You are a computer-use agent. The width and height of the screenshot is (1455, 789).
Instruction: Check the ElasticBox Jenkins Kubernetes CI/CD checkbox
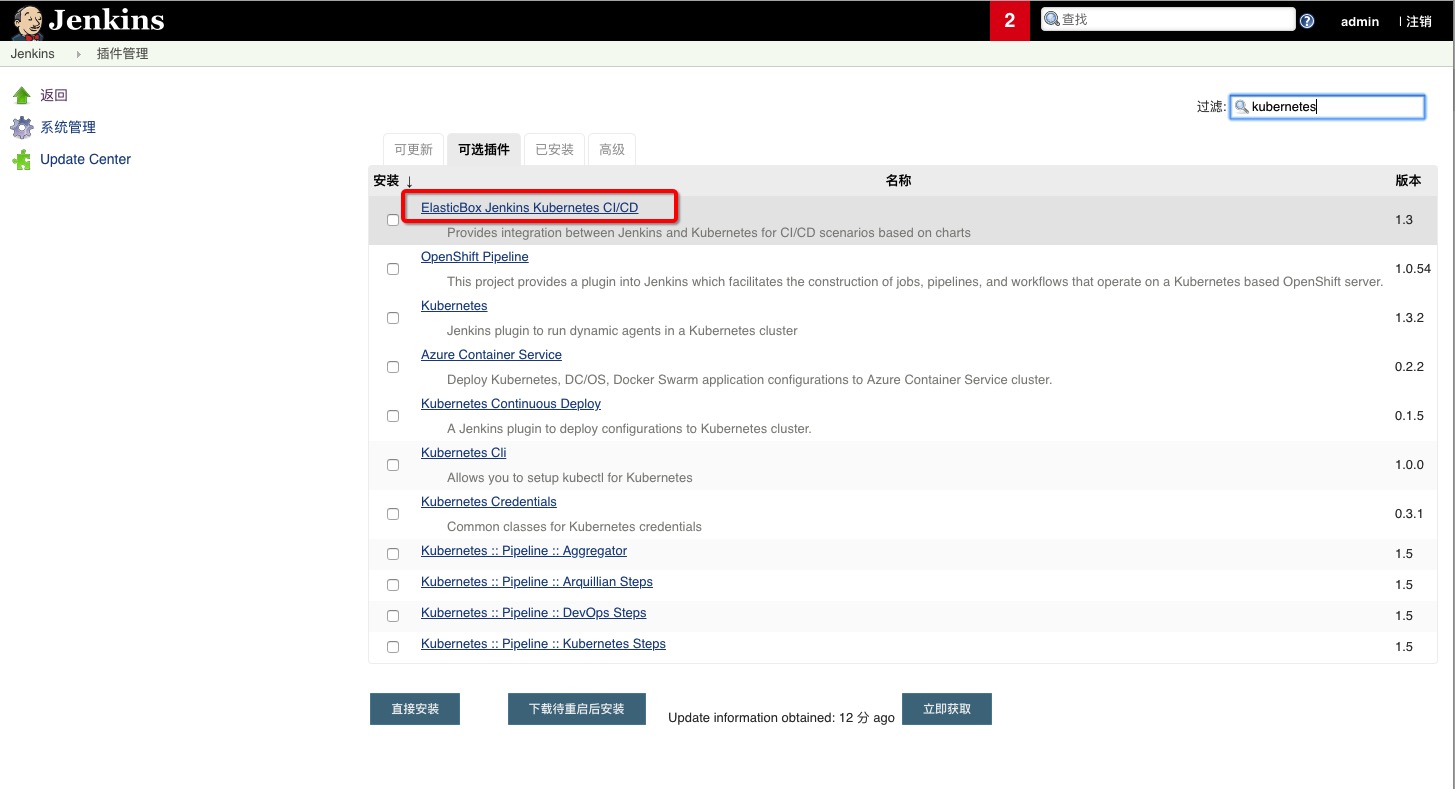tap(393, 220)
